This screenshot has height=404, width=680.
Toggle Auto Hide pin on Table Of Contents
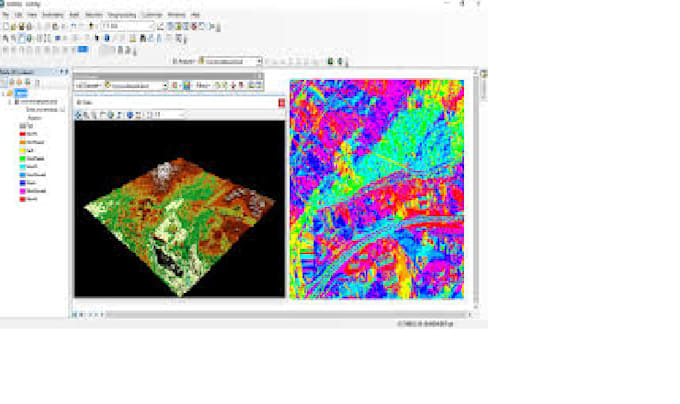coord(62,72)
